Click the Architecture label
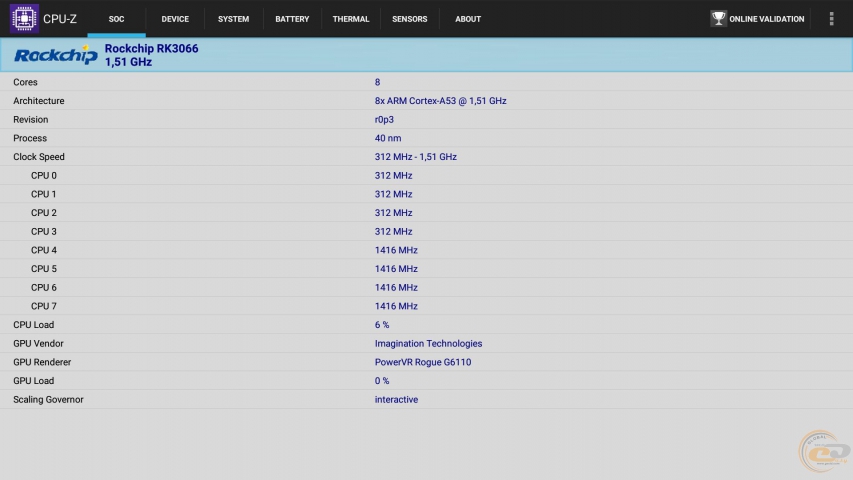Screen dimensions: 853x480 (39, 101)
